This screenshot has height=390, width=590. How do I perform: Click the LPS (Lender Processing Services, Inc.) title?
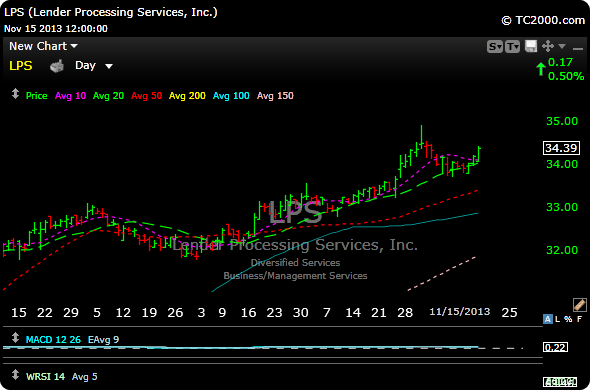coord(111,12)
